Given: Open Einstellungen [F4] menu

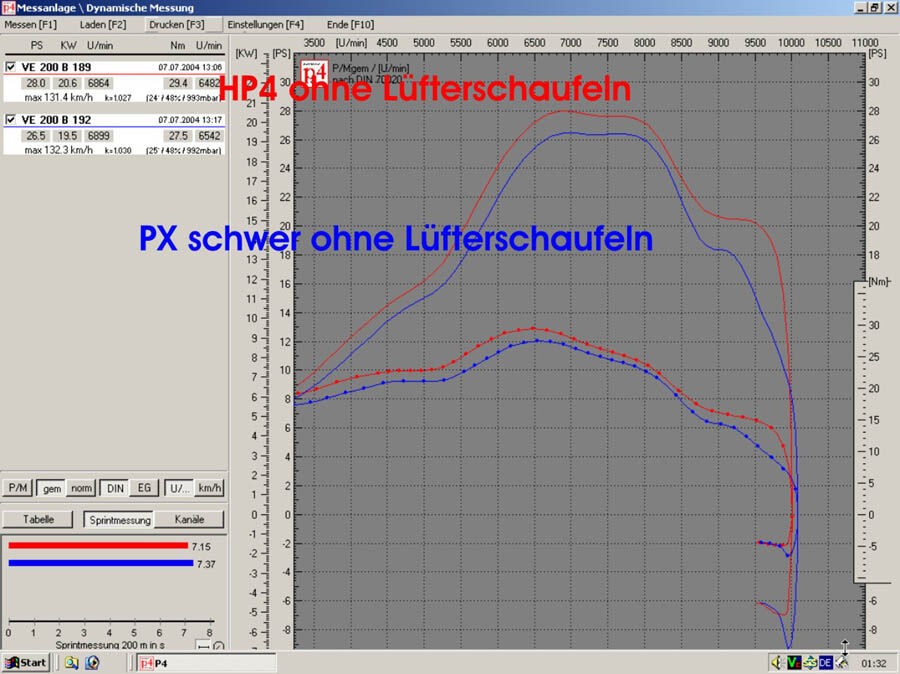Looking at the screenshot, I should (x=265, y=23).
